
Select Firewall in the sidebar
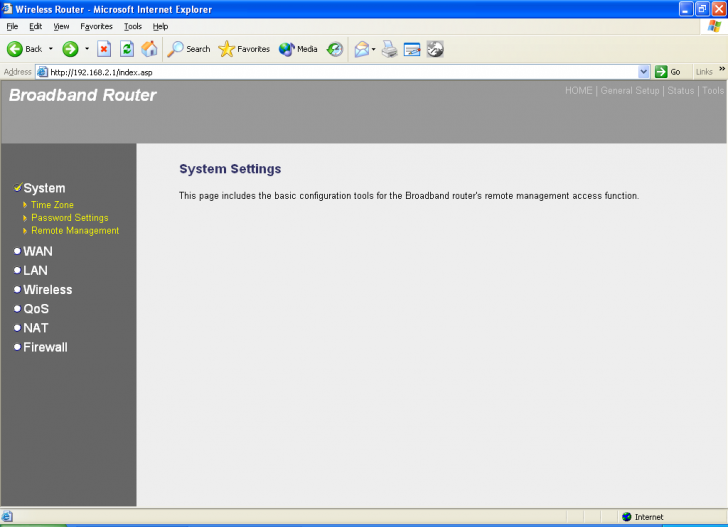(x=46, y=347)
